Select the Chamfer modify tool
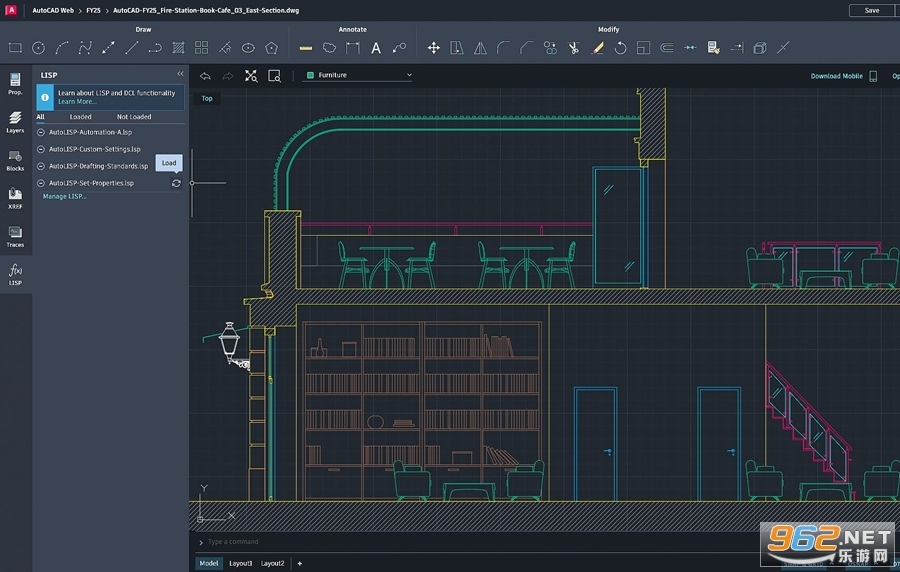The image size is (900, 572). pos(526,48)
